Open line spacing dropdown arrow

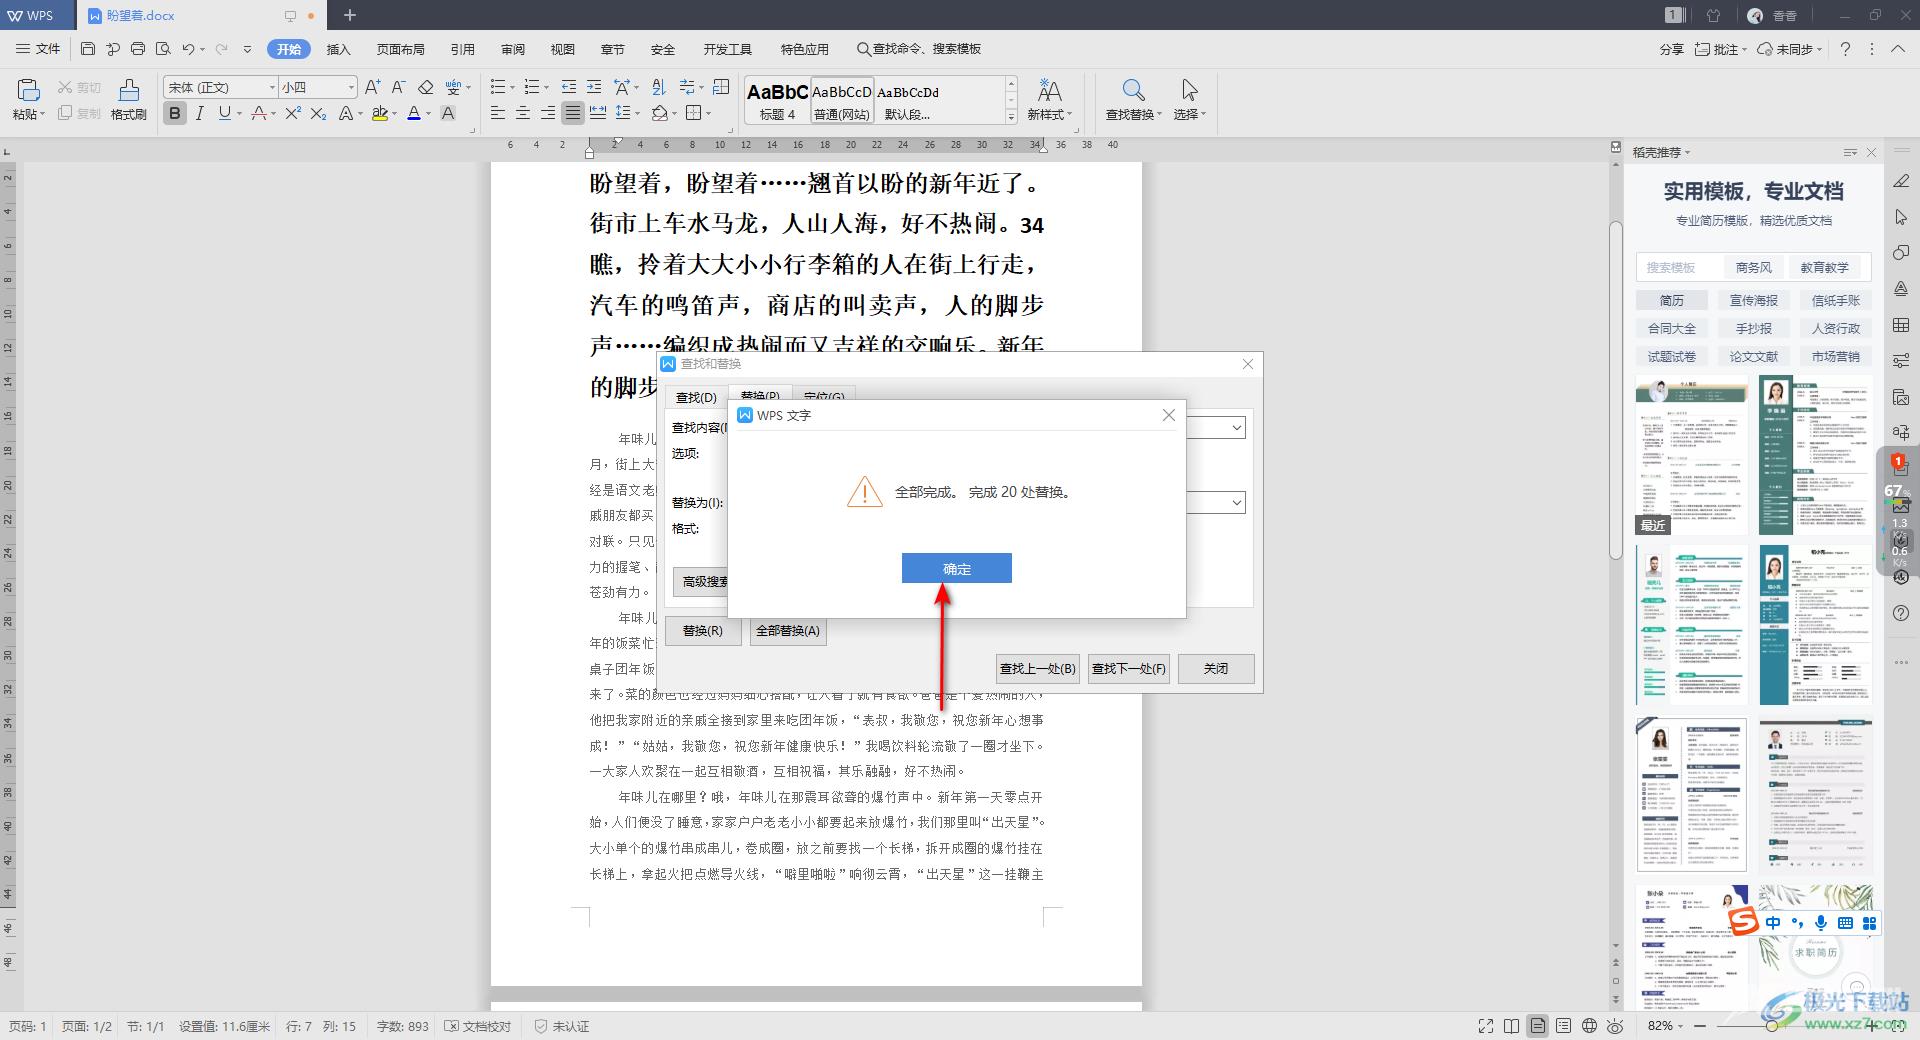pyautogui.click(x=638, y=114)
